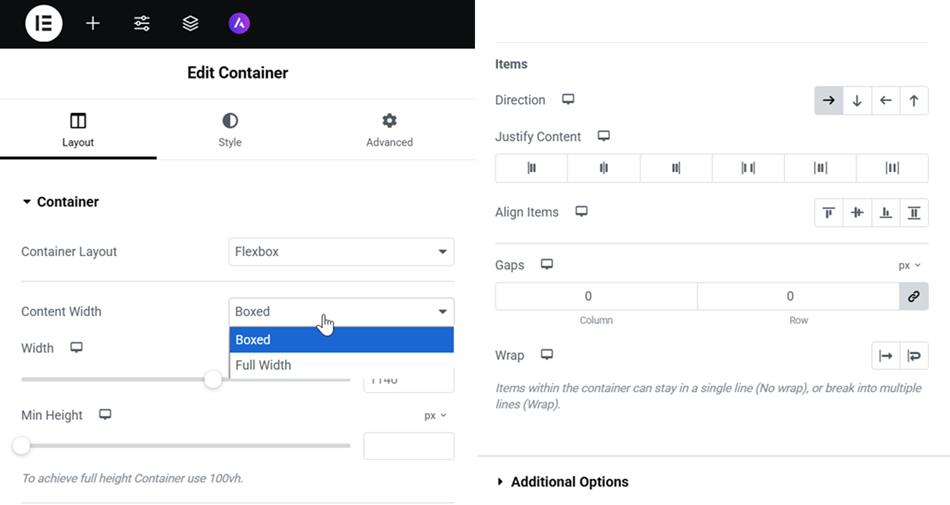Screen dimensions: 950x505
Task: Click the Add Element plus icon
Action: [93, 24]
